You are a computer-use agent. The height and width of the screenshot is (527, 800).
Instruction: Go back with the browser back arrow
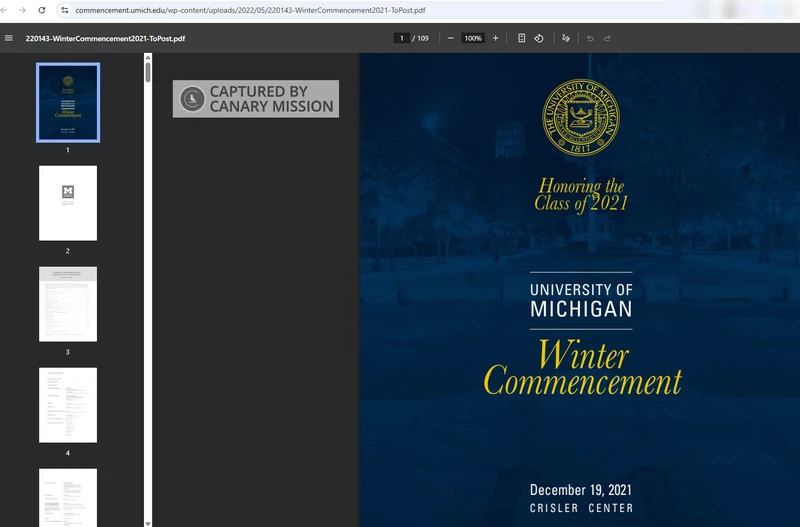click(4, 10)
